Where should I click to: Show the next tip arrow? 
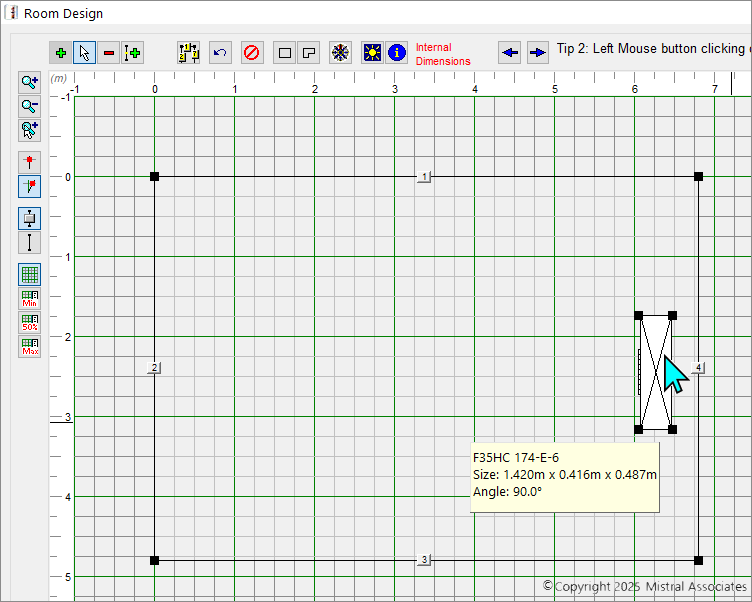point(538,53)
